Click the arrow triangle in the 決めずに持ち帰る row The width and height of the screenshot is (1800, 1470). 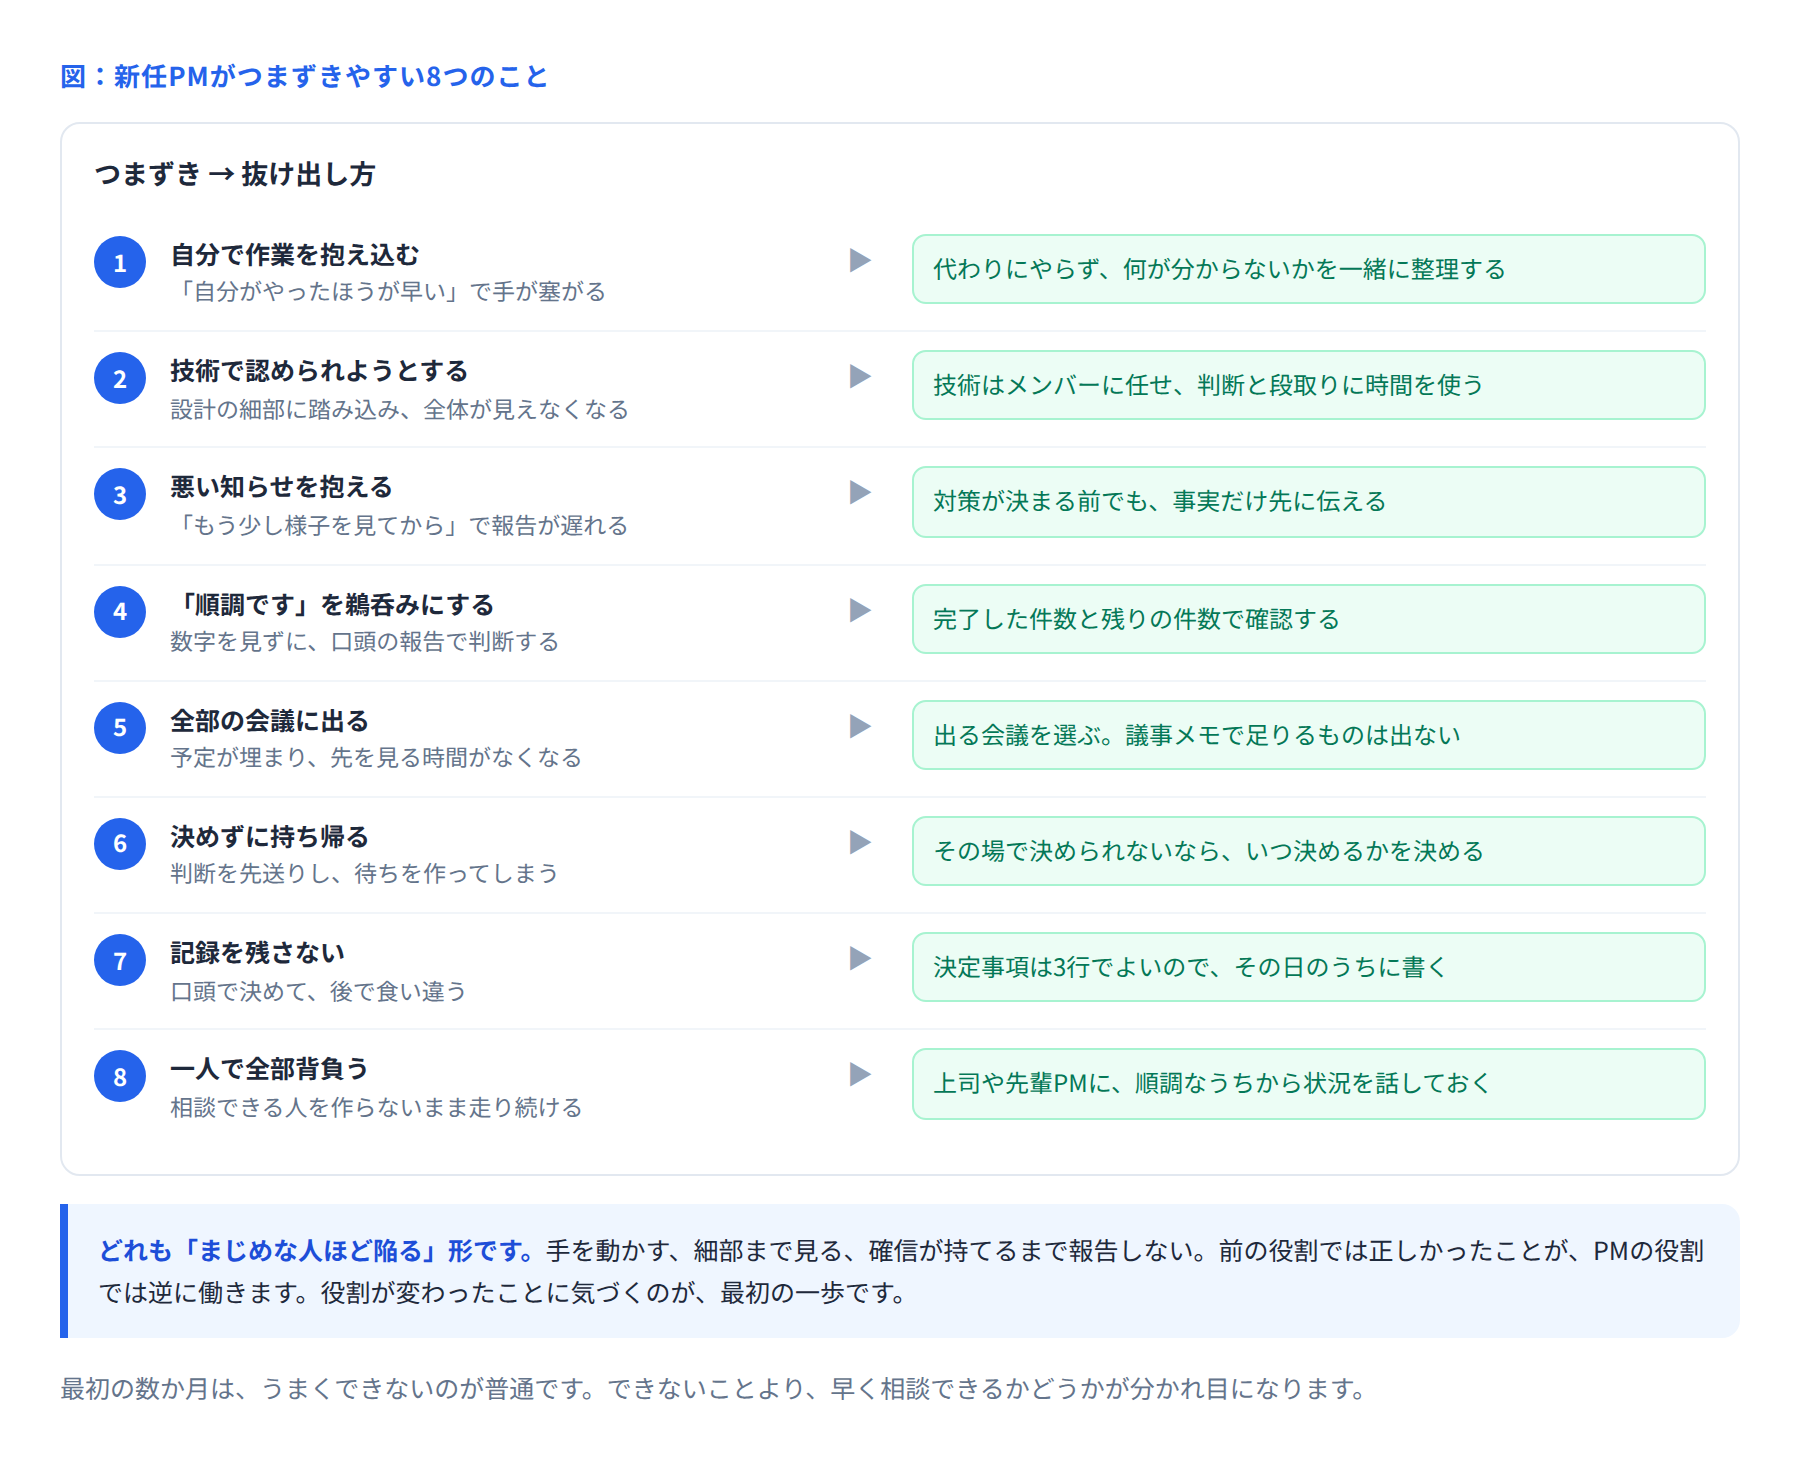click(x=860, y=842)
